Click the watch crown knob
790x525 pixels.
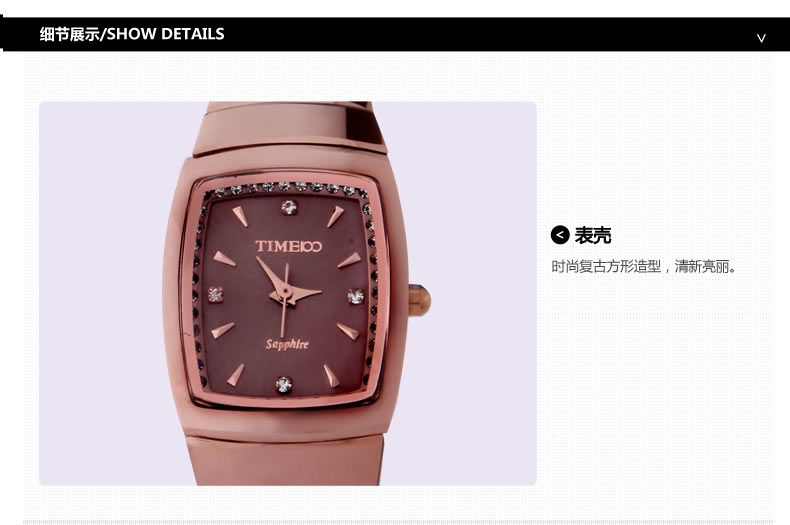[x=419, y=300]
